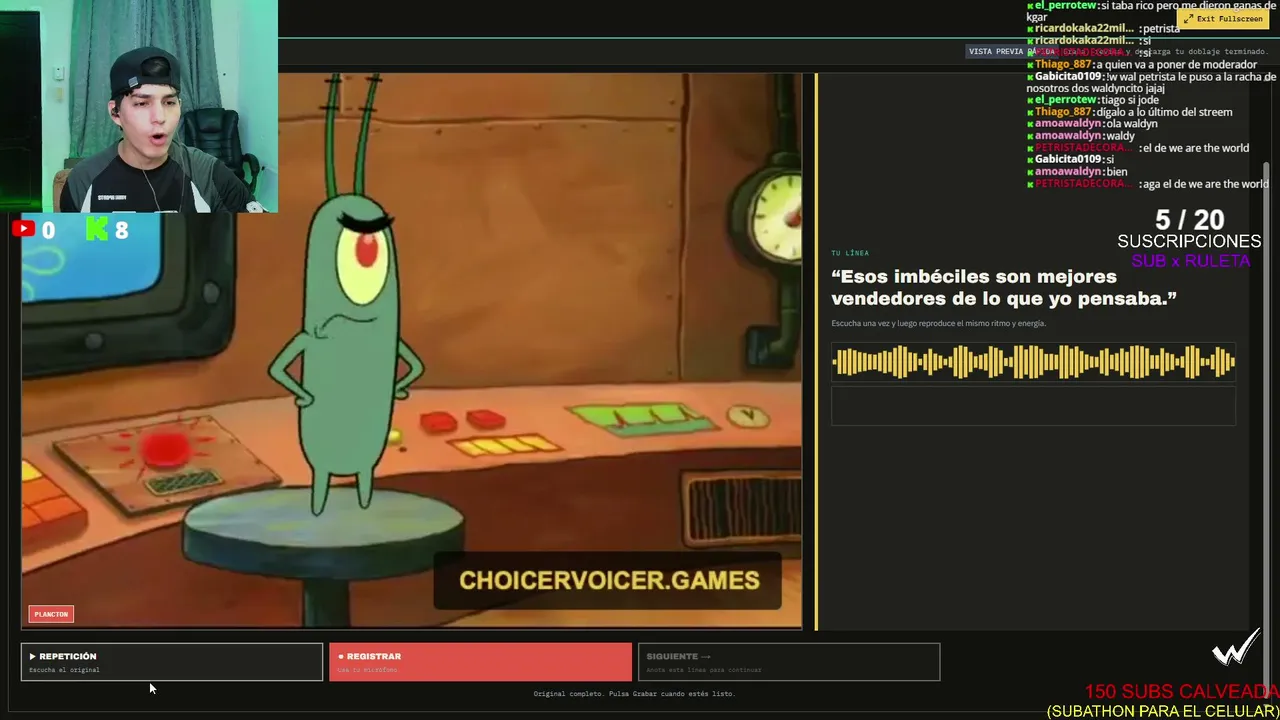
Task: Click the green Kick icon in the overlay
Action: (x=97, y=229)
